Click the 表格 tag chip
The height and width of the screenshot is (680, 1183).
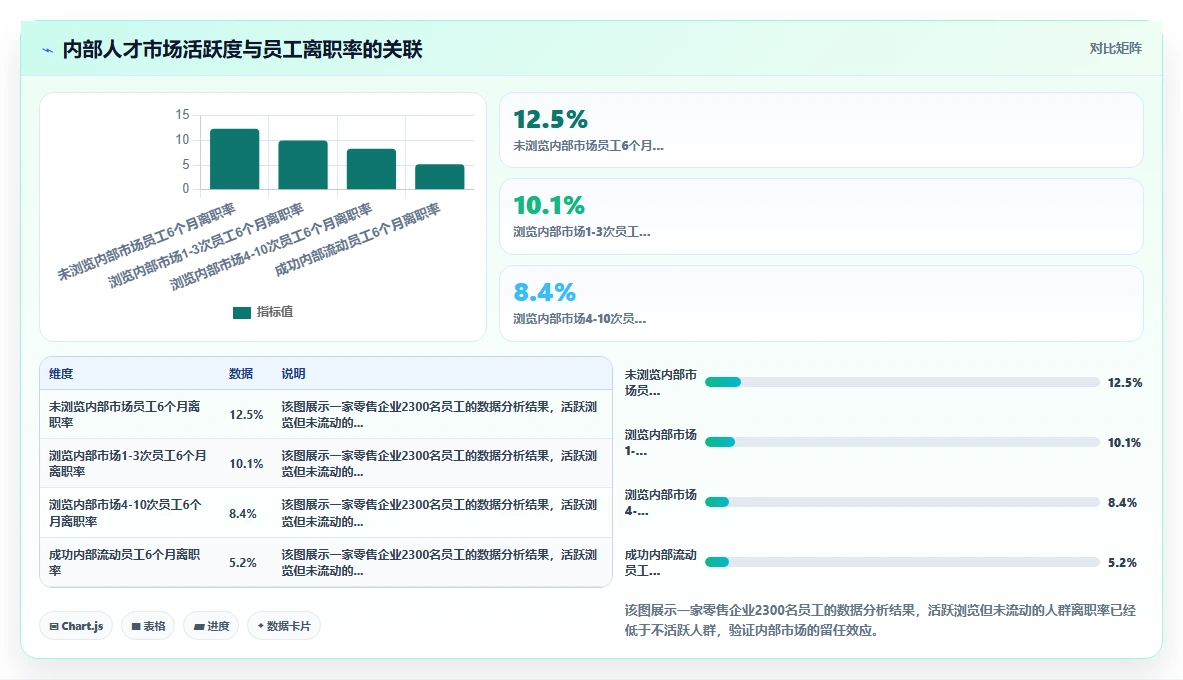click(x=148, y=626)
